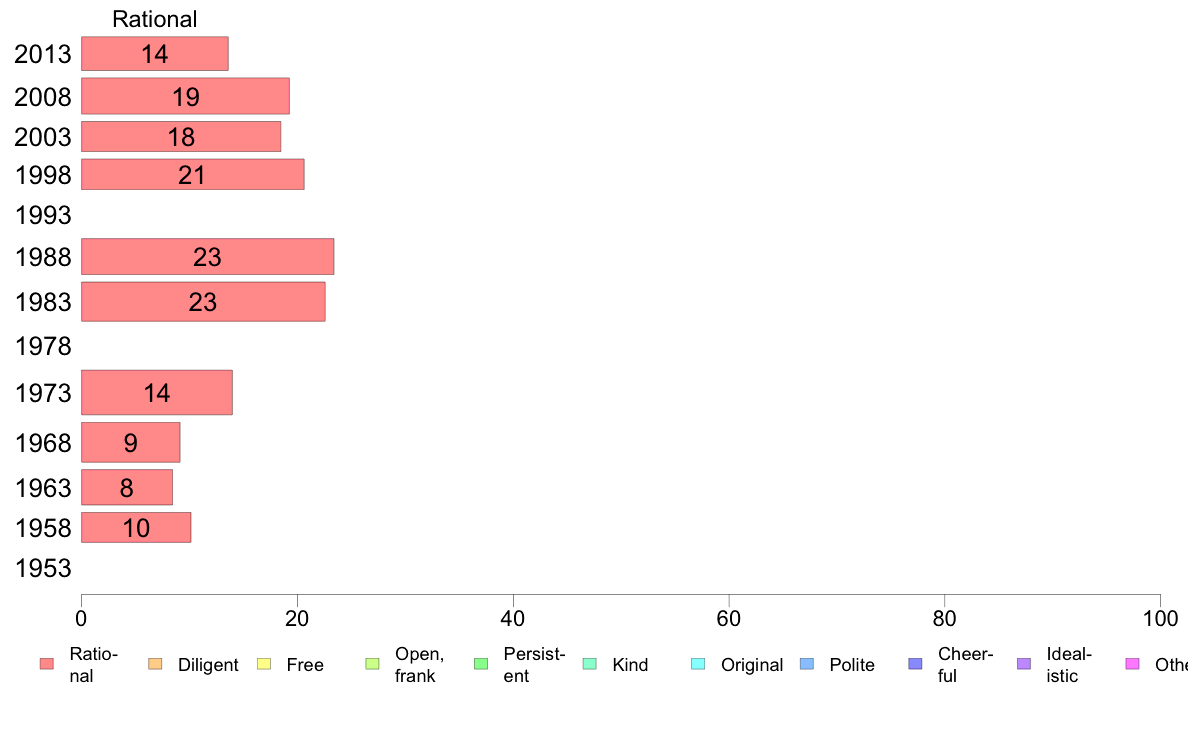Select the 1963 bar showing 8
This screenshot has height=736, width=1188.
pos(127,487)
